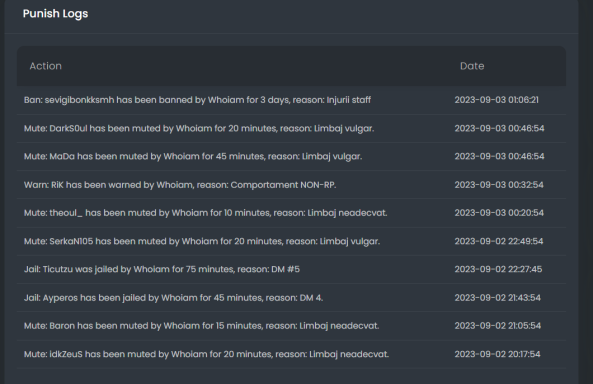Select the theoul_ mute log row
This screenshot has width=593, height=384.
point(291,213)
